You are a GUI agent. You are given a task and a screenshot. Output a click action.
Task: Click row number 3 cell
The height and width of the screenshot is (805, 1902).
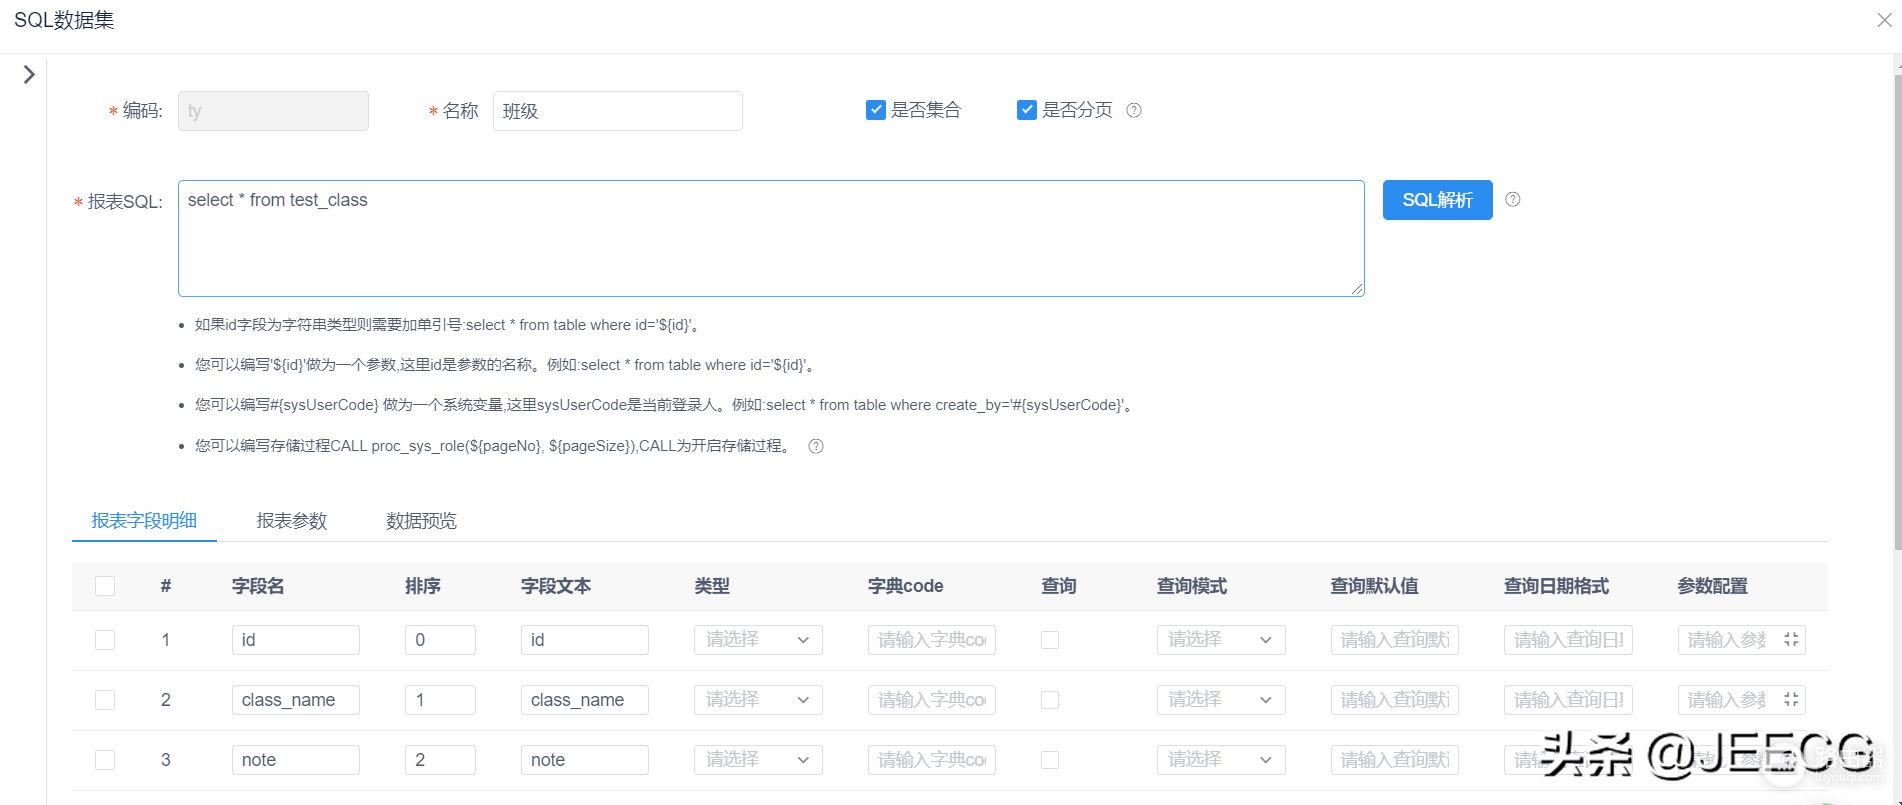pyautogui.click(x=166, y=760)
